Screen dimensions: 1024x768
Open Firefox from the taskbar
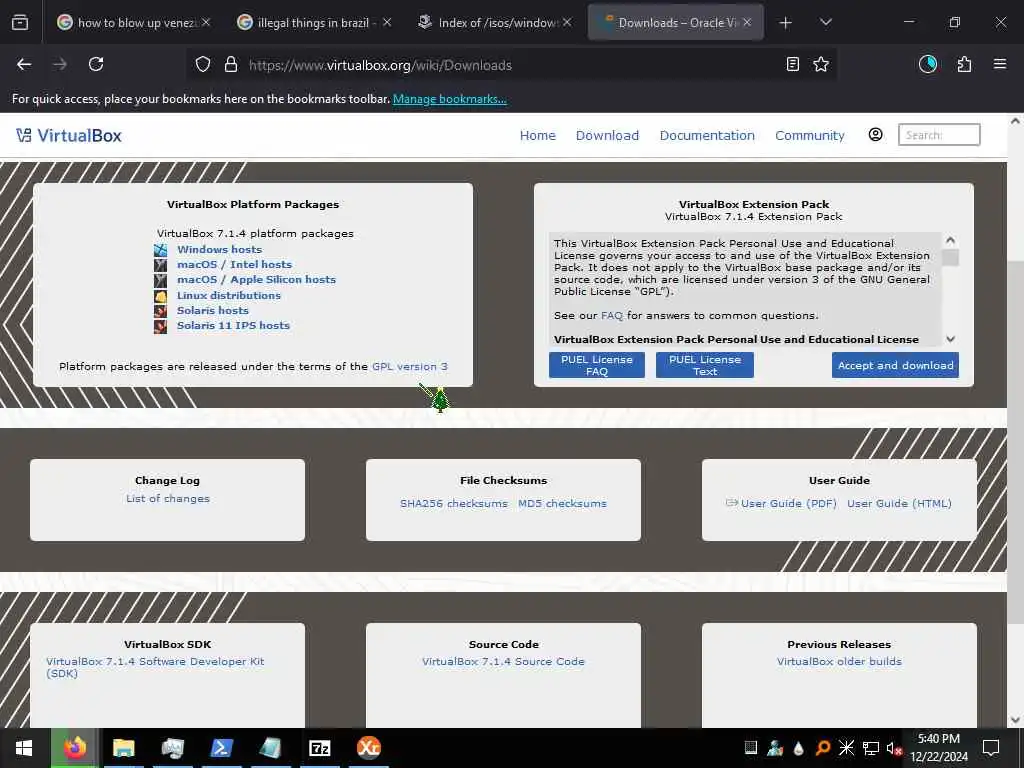pos(74,748)
